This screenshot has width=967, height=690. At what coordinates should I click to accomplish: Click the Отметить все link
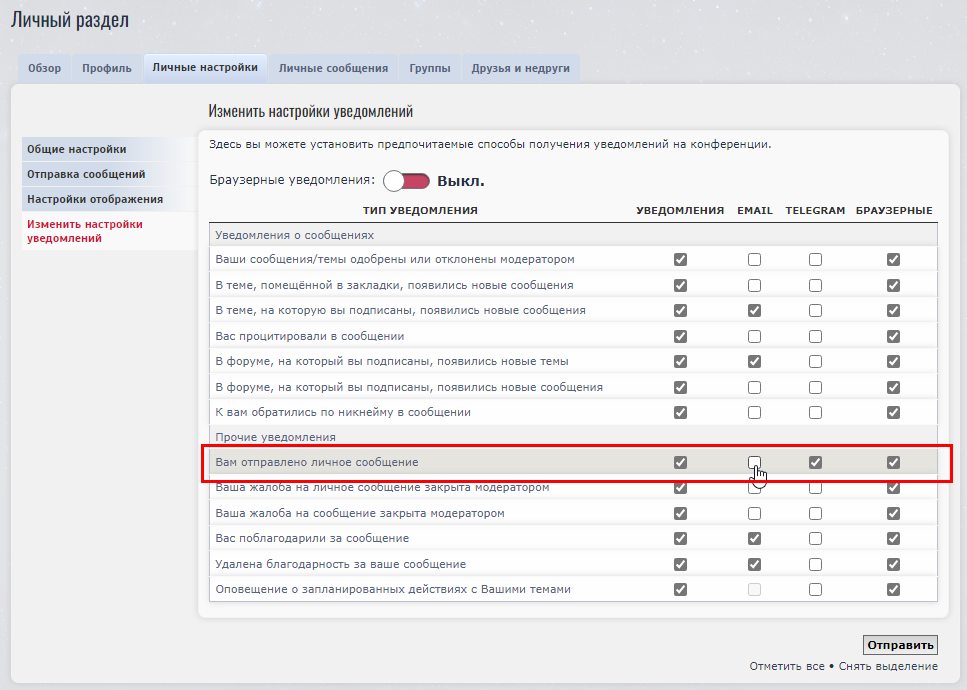787,667
